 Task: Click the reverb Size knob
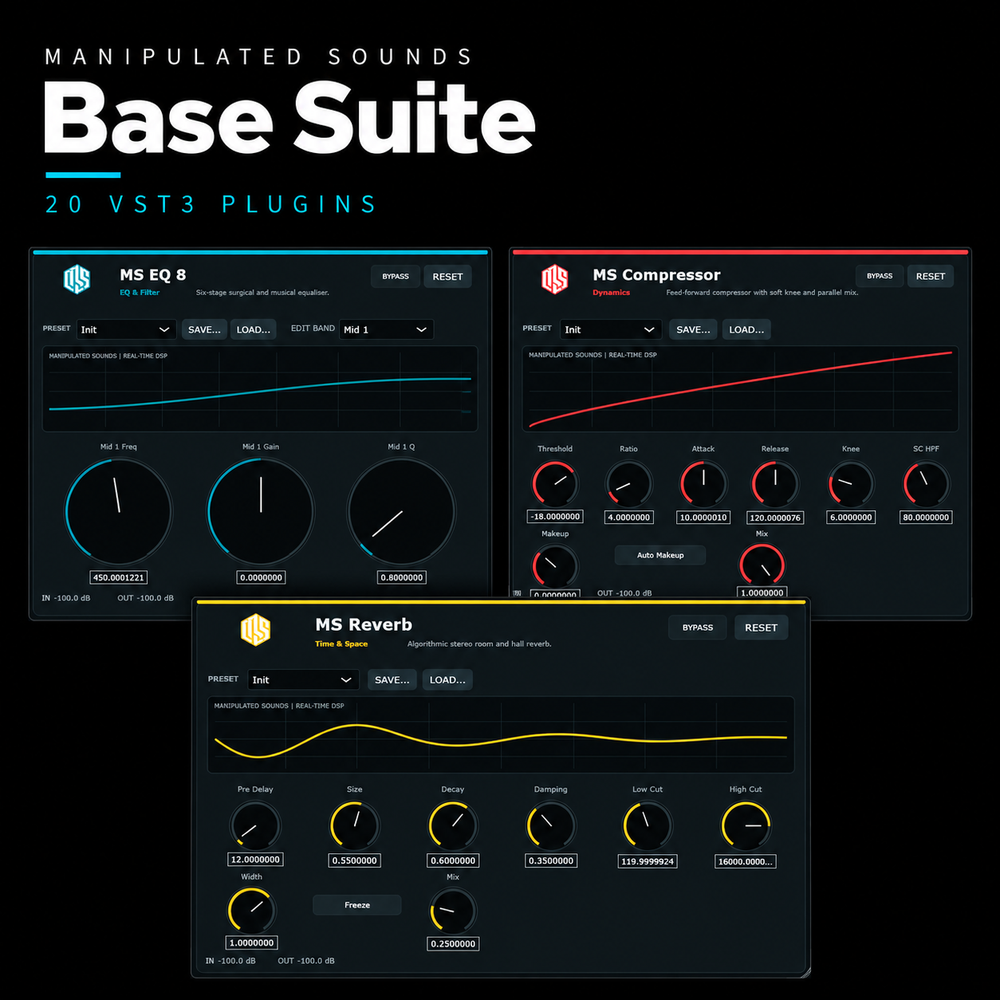coord(355,826)
